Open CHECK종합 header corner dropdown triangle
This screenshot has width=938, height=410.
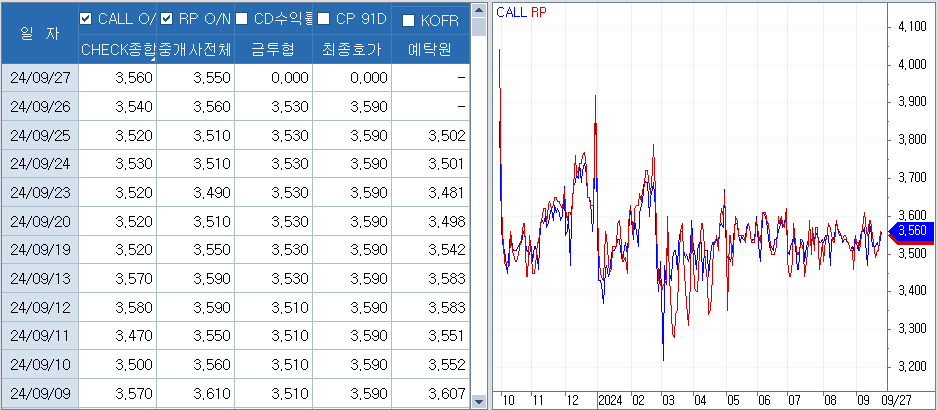pyautogui.click(x=152, y=59)
